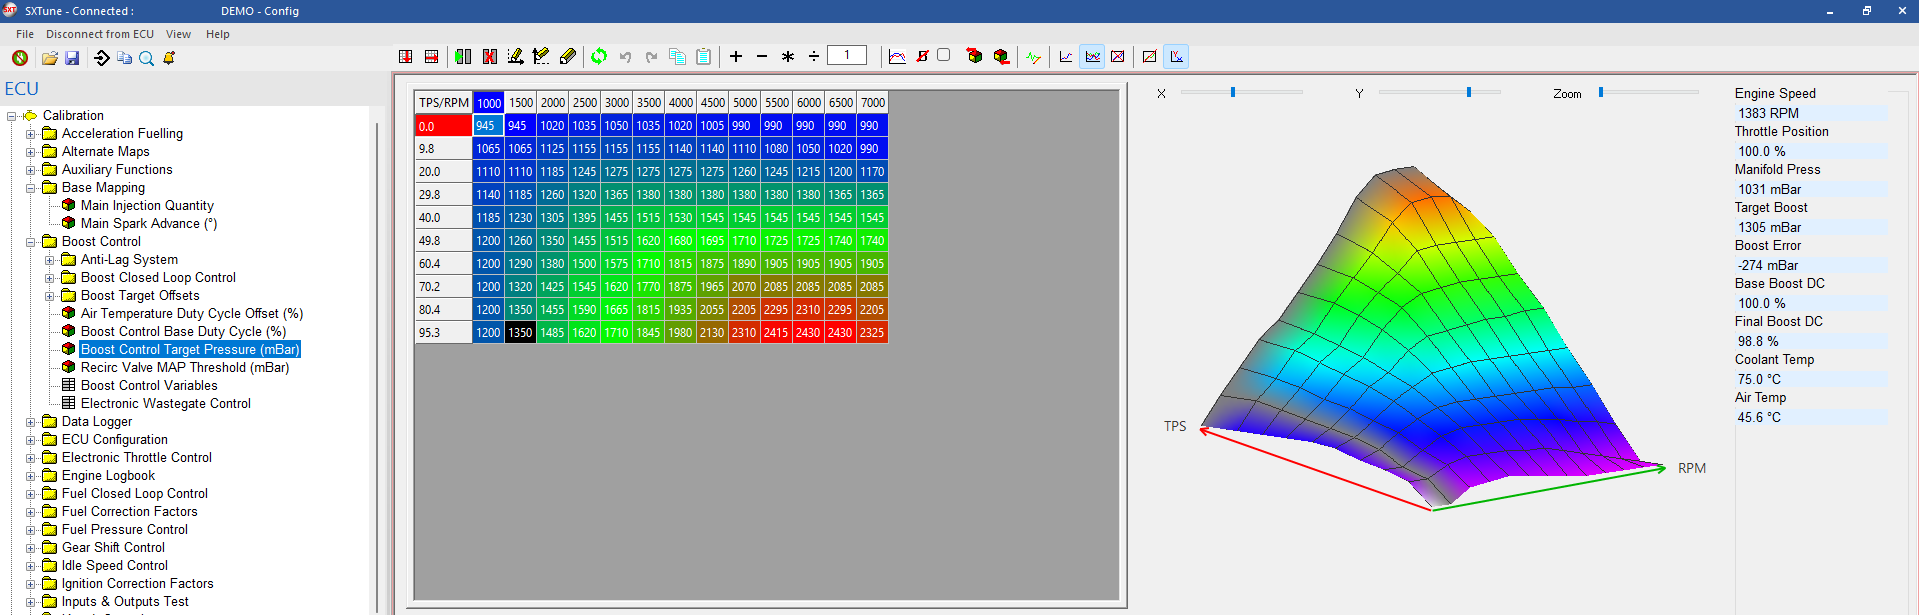Screen dimensions: 1919x615
Task: Open Main Spark Advance map
Action: click(x=149, y=224)
